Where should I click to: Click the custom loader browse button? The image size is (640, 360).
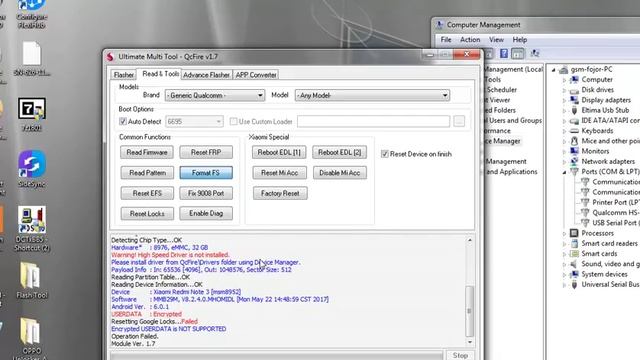coord(459,121)
